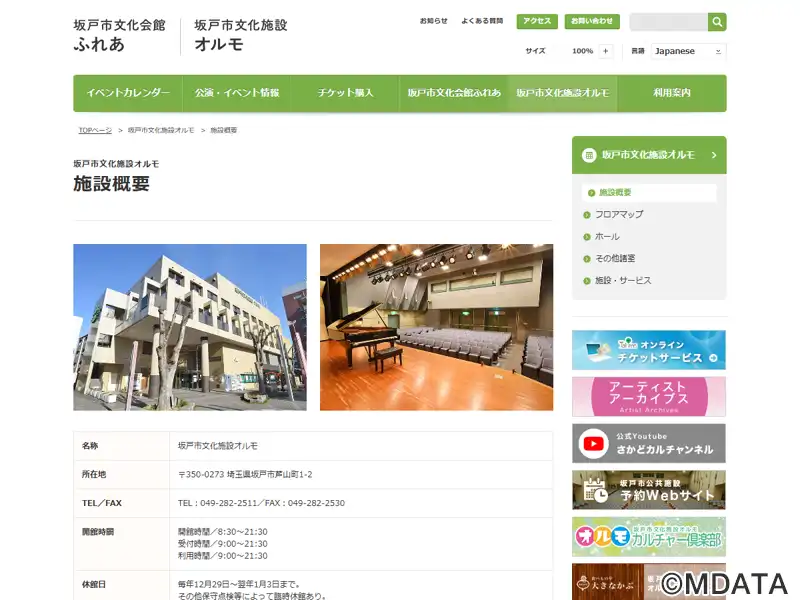This screenshot has height=600, width=800.
Task: Open the Japanese language dropdown
Action: click(688, 51)
